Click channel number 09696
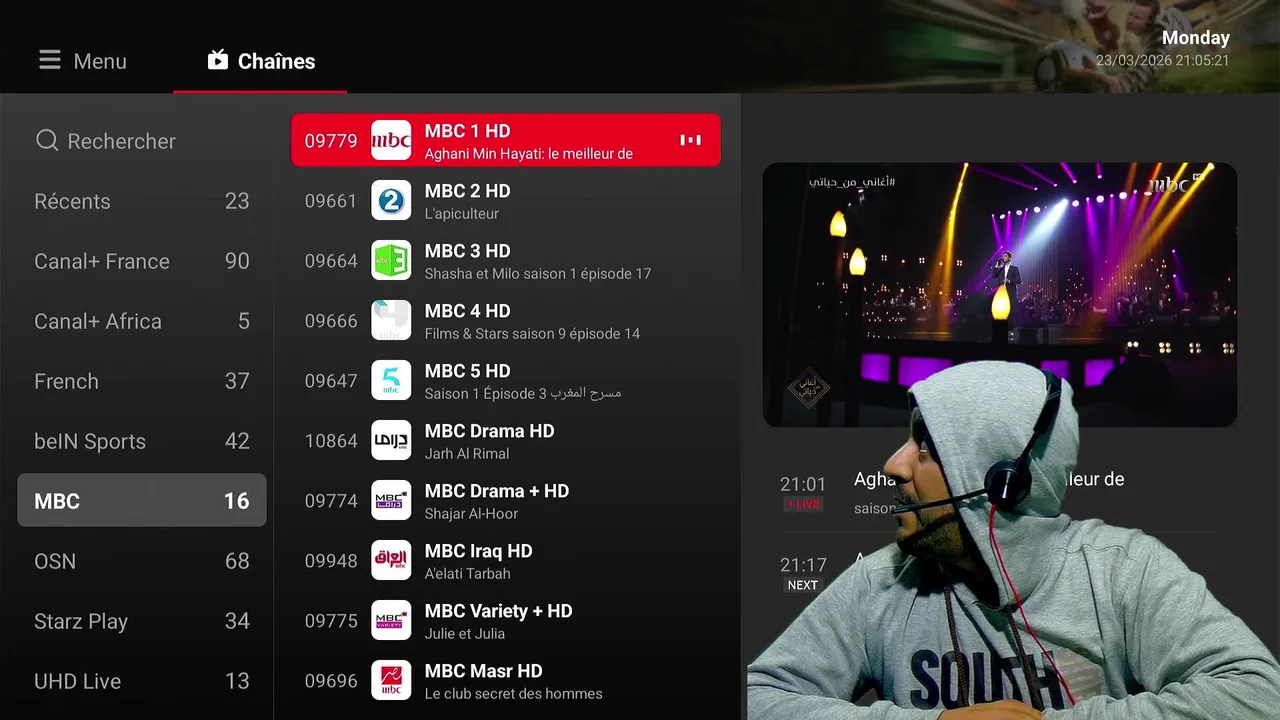 [x=331, y=681]
